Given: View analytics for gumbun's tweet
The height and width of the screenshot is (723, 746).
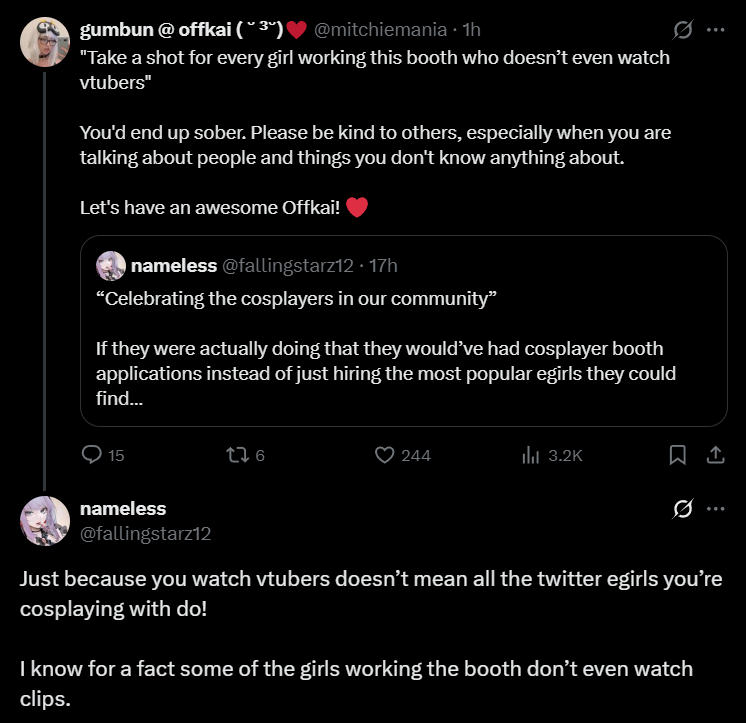Looking at the screenshot, I should coord(531,455).
